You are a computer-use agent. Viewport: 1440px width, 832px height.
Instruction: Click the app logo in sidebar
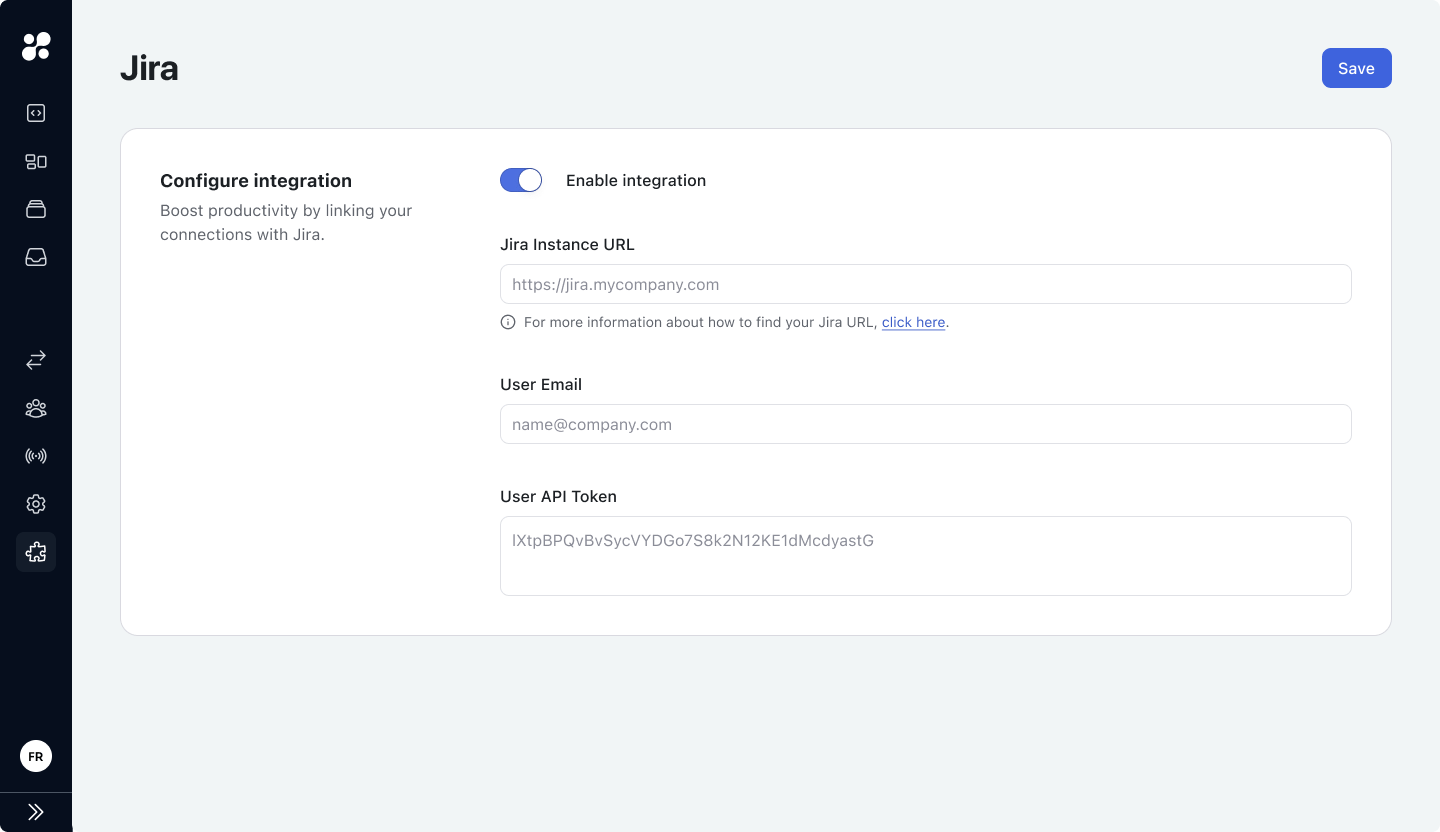click(x=36, y=46)
